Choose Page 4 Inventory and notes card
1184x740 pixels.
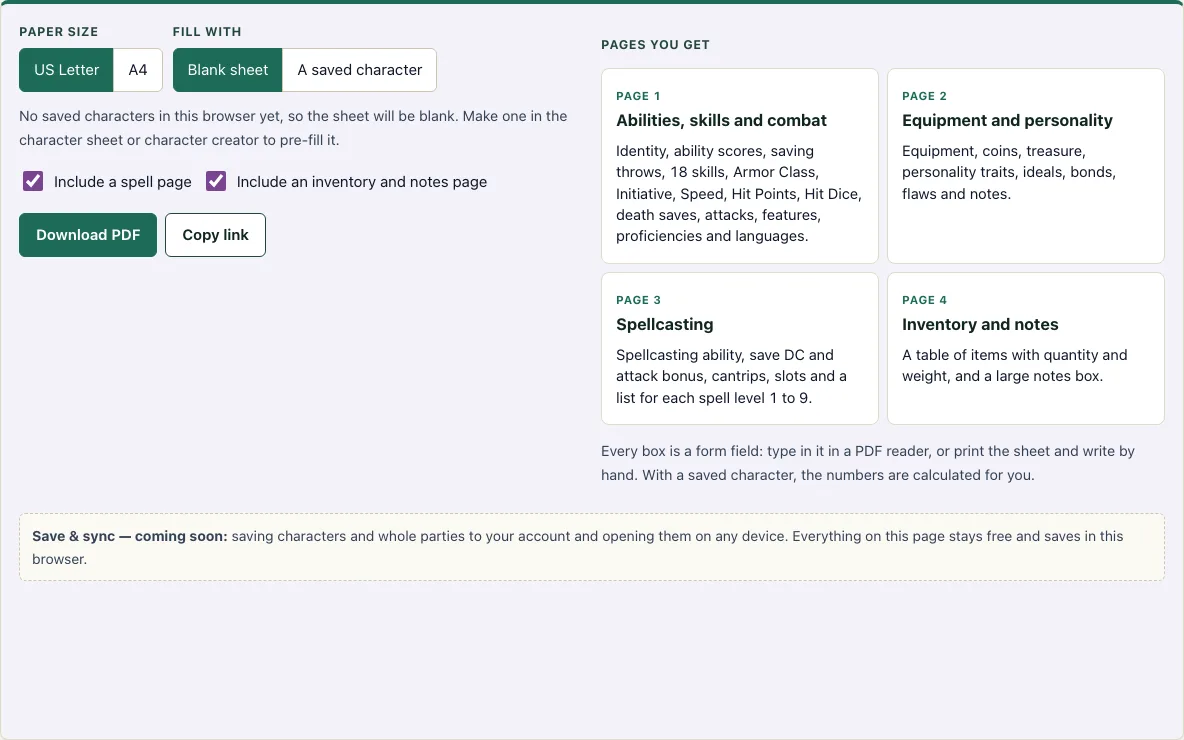[x=1025, y=349]
